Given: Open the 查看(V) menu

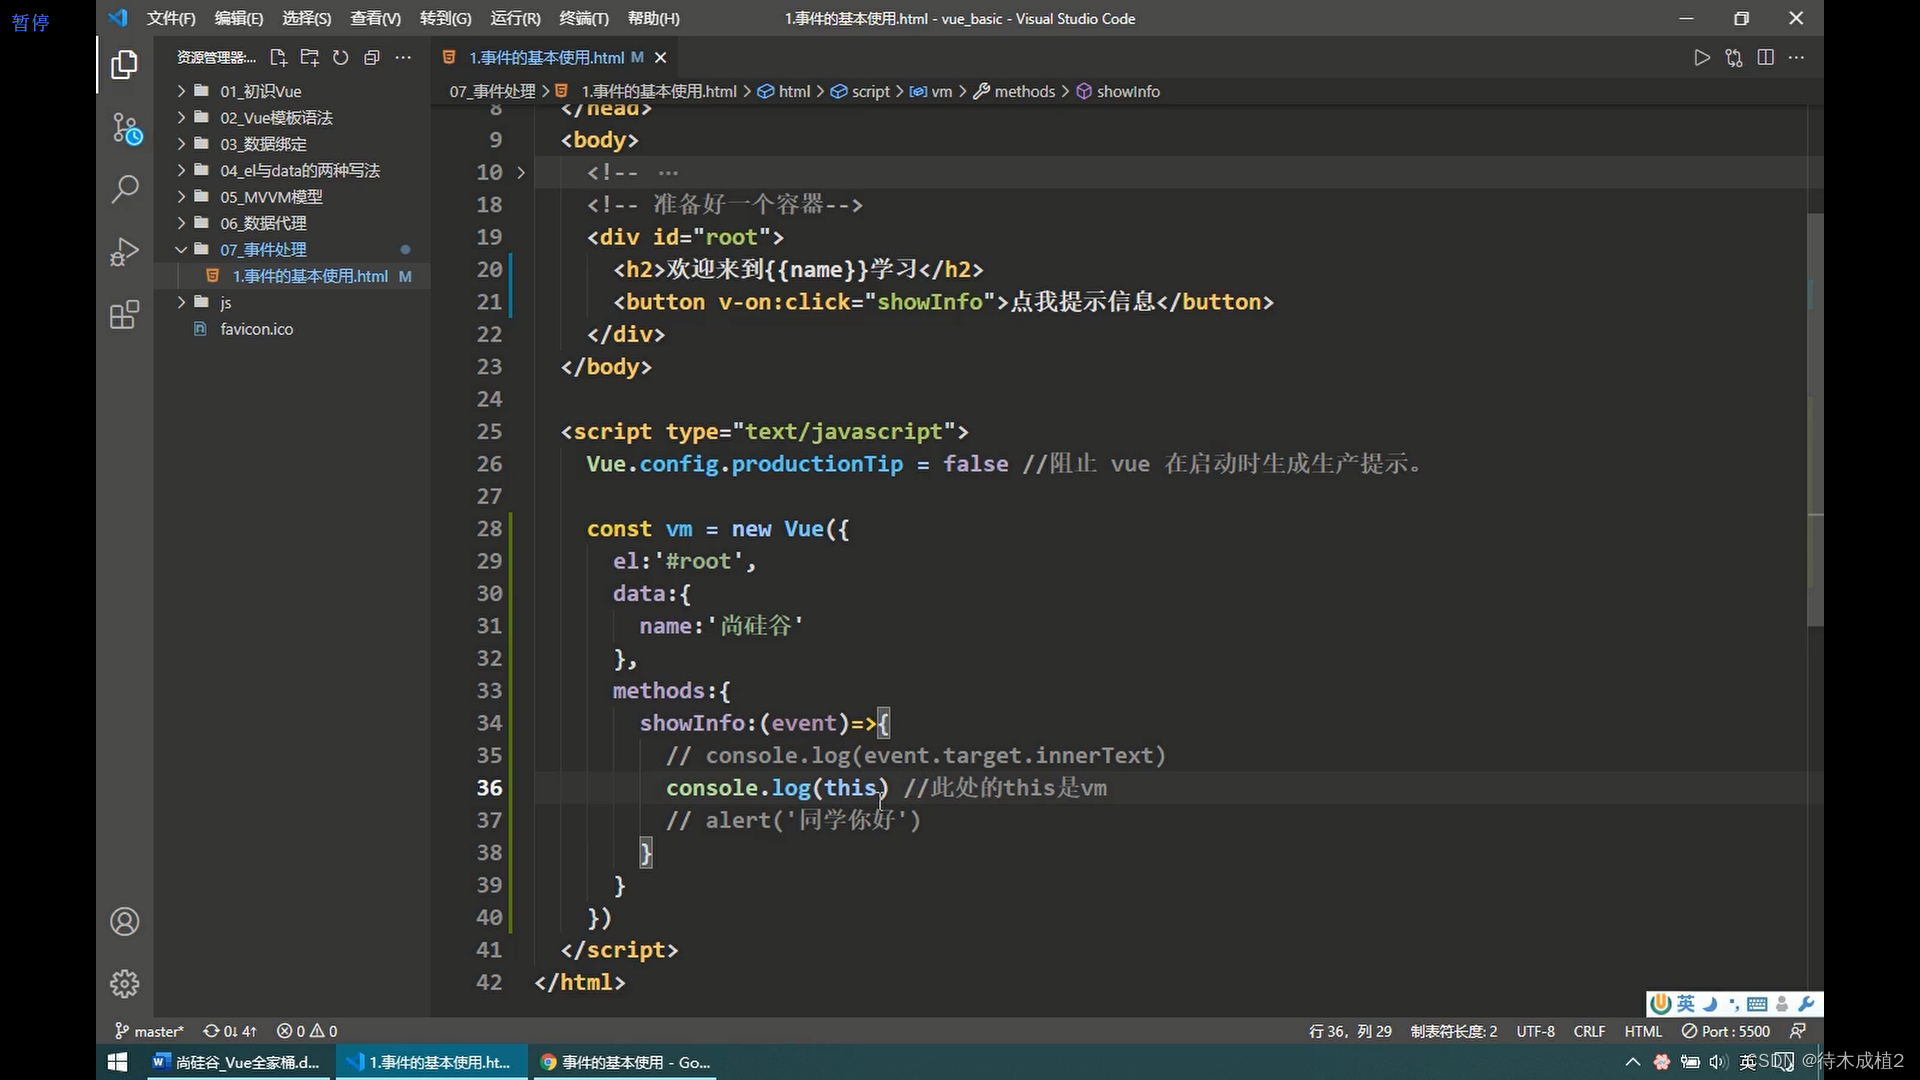Looking at the screenshot, I should tap(375, 18).
